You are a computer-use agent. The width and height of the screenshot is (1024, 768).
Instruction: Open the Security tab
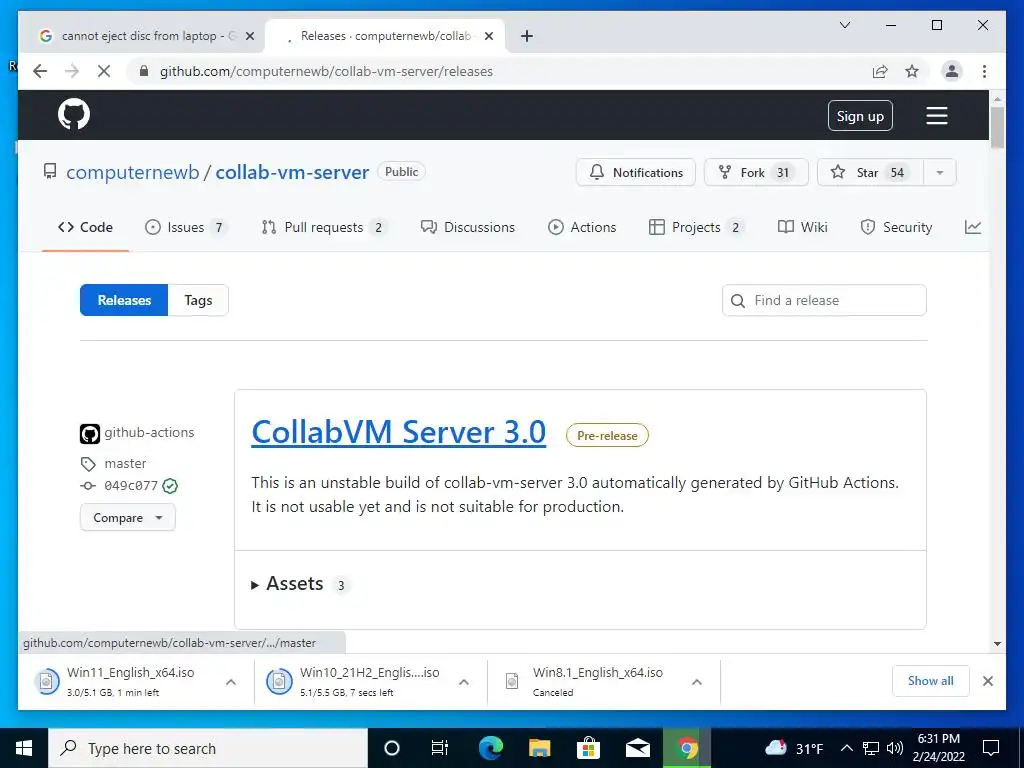point(897,227)
